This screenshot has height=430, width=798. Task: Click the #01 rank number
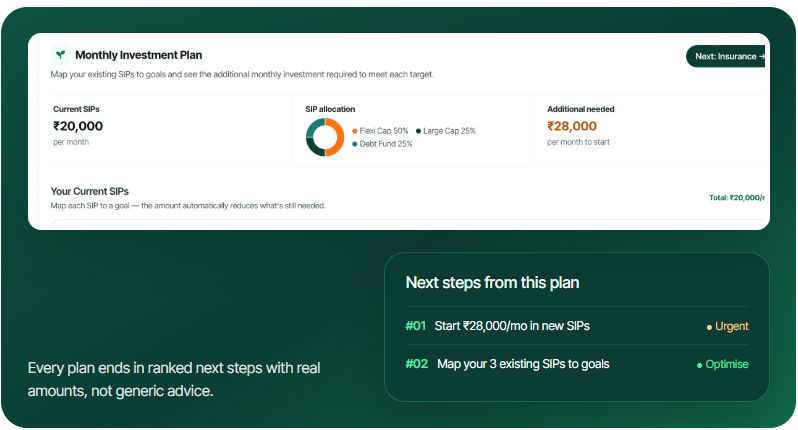click(x=415, y=326)
